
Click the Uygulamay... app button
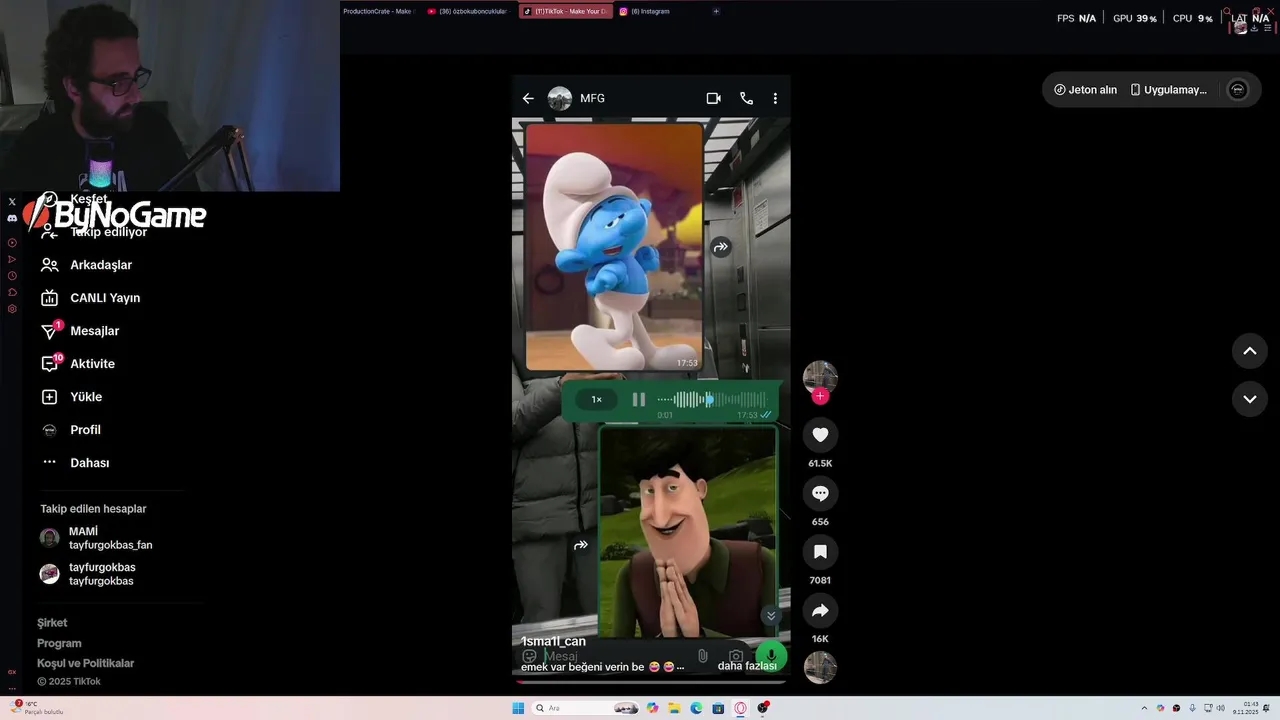[x=1168, y=90]
